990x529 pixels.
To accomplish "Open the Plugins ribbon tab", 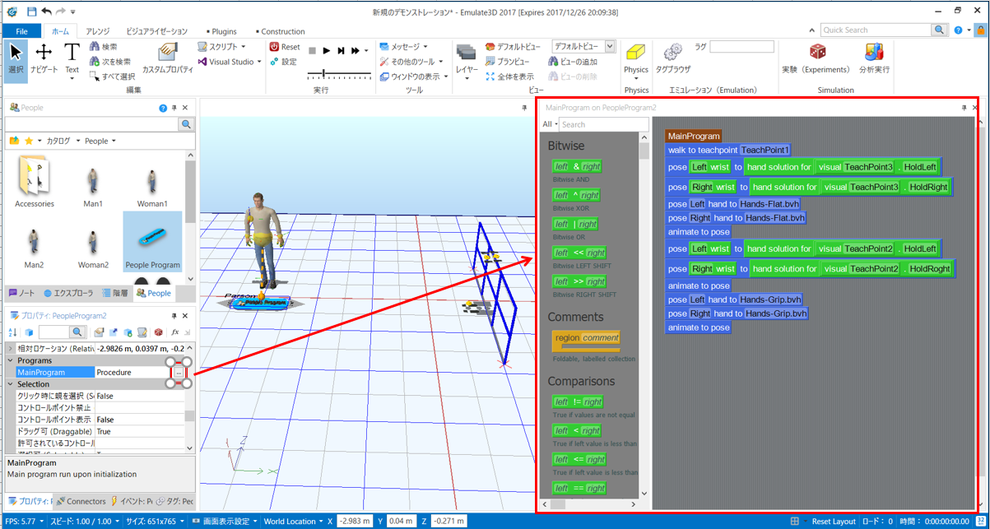I will pyautogui.click(x=221, y=31).
